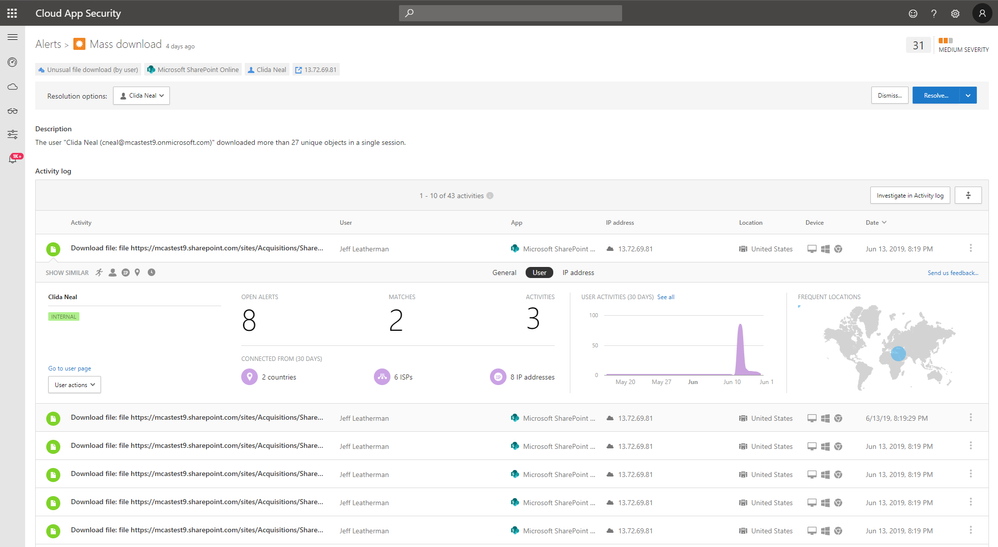Show similar activities by time clock icon

click(151, 273)
